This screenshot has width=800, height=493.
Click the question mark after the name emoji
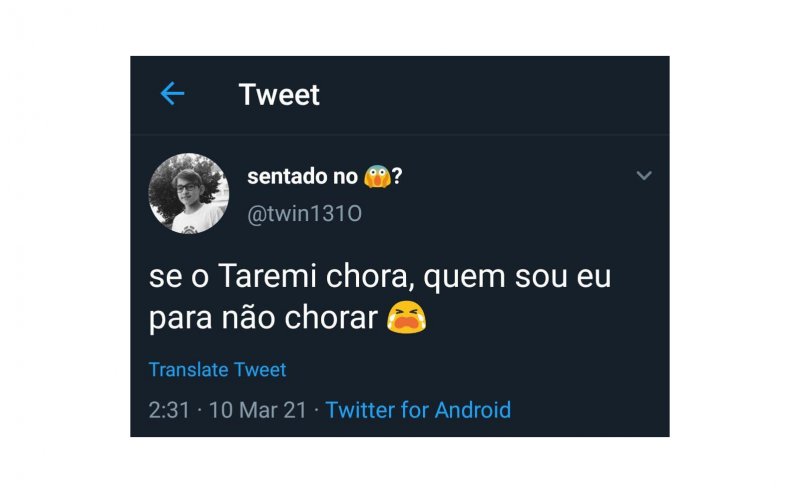coord(398,177)
